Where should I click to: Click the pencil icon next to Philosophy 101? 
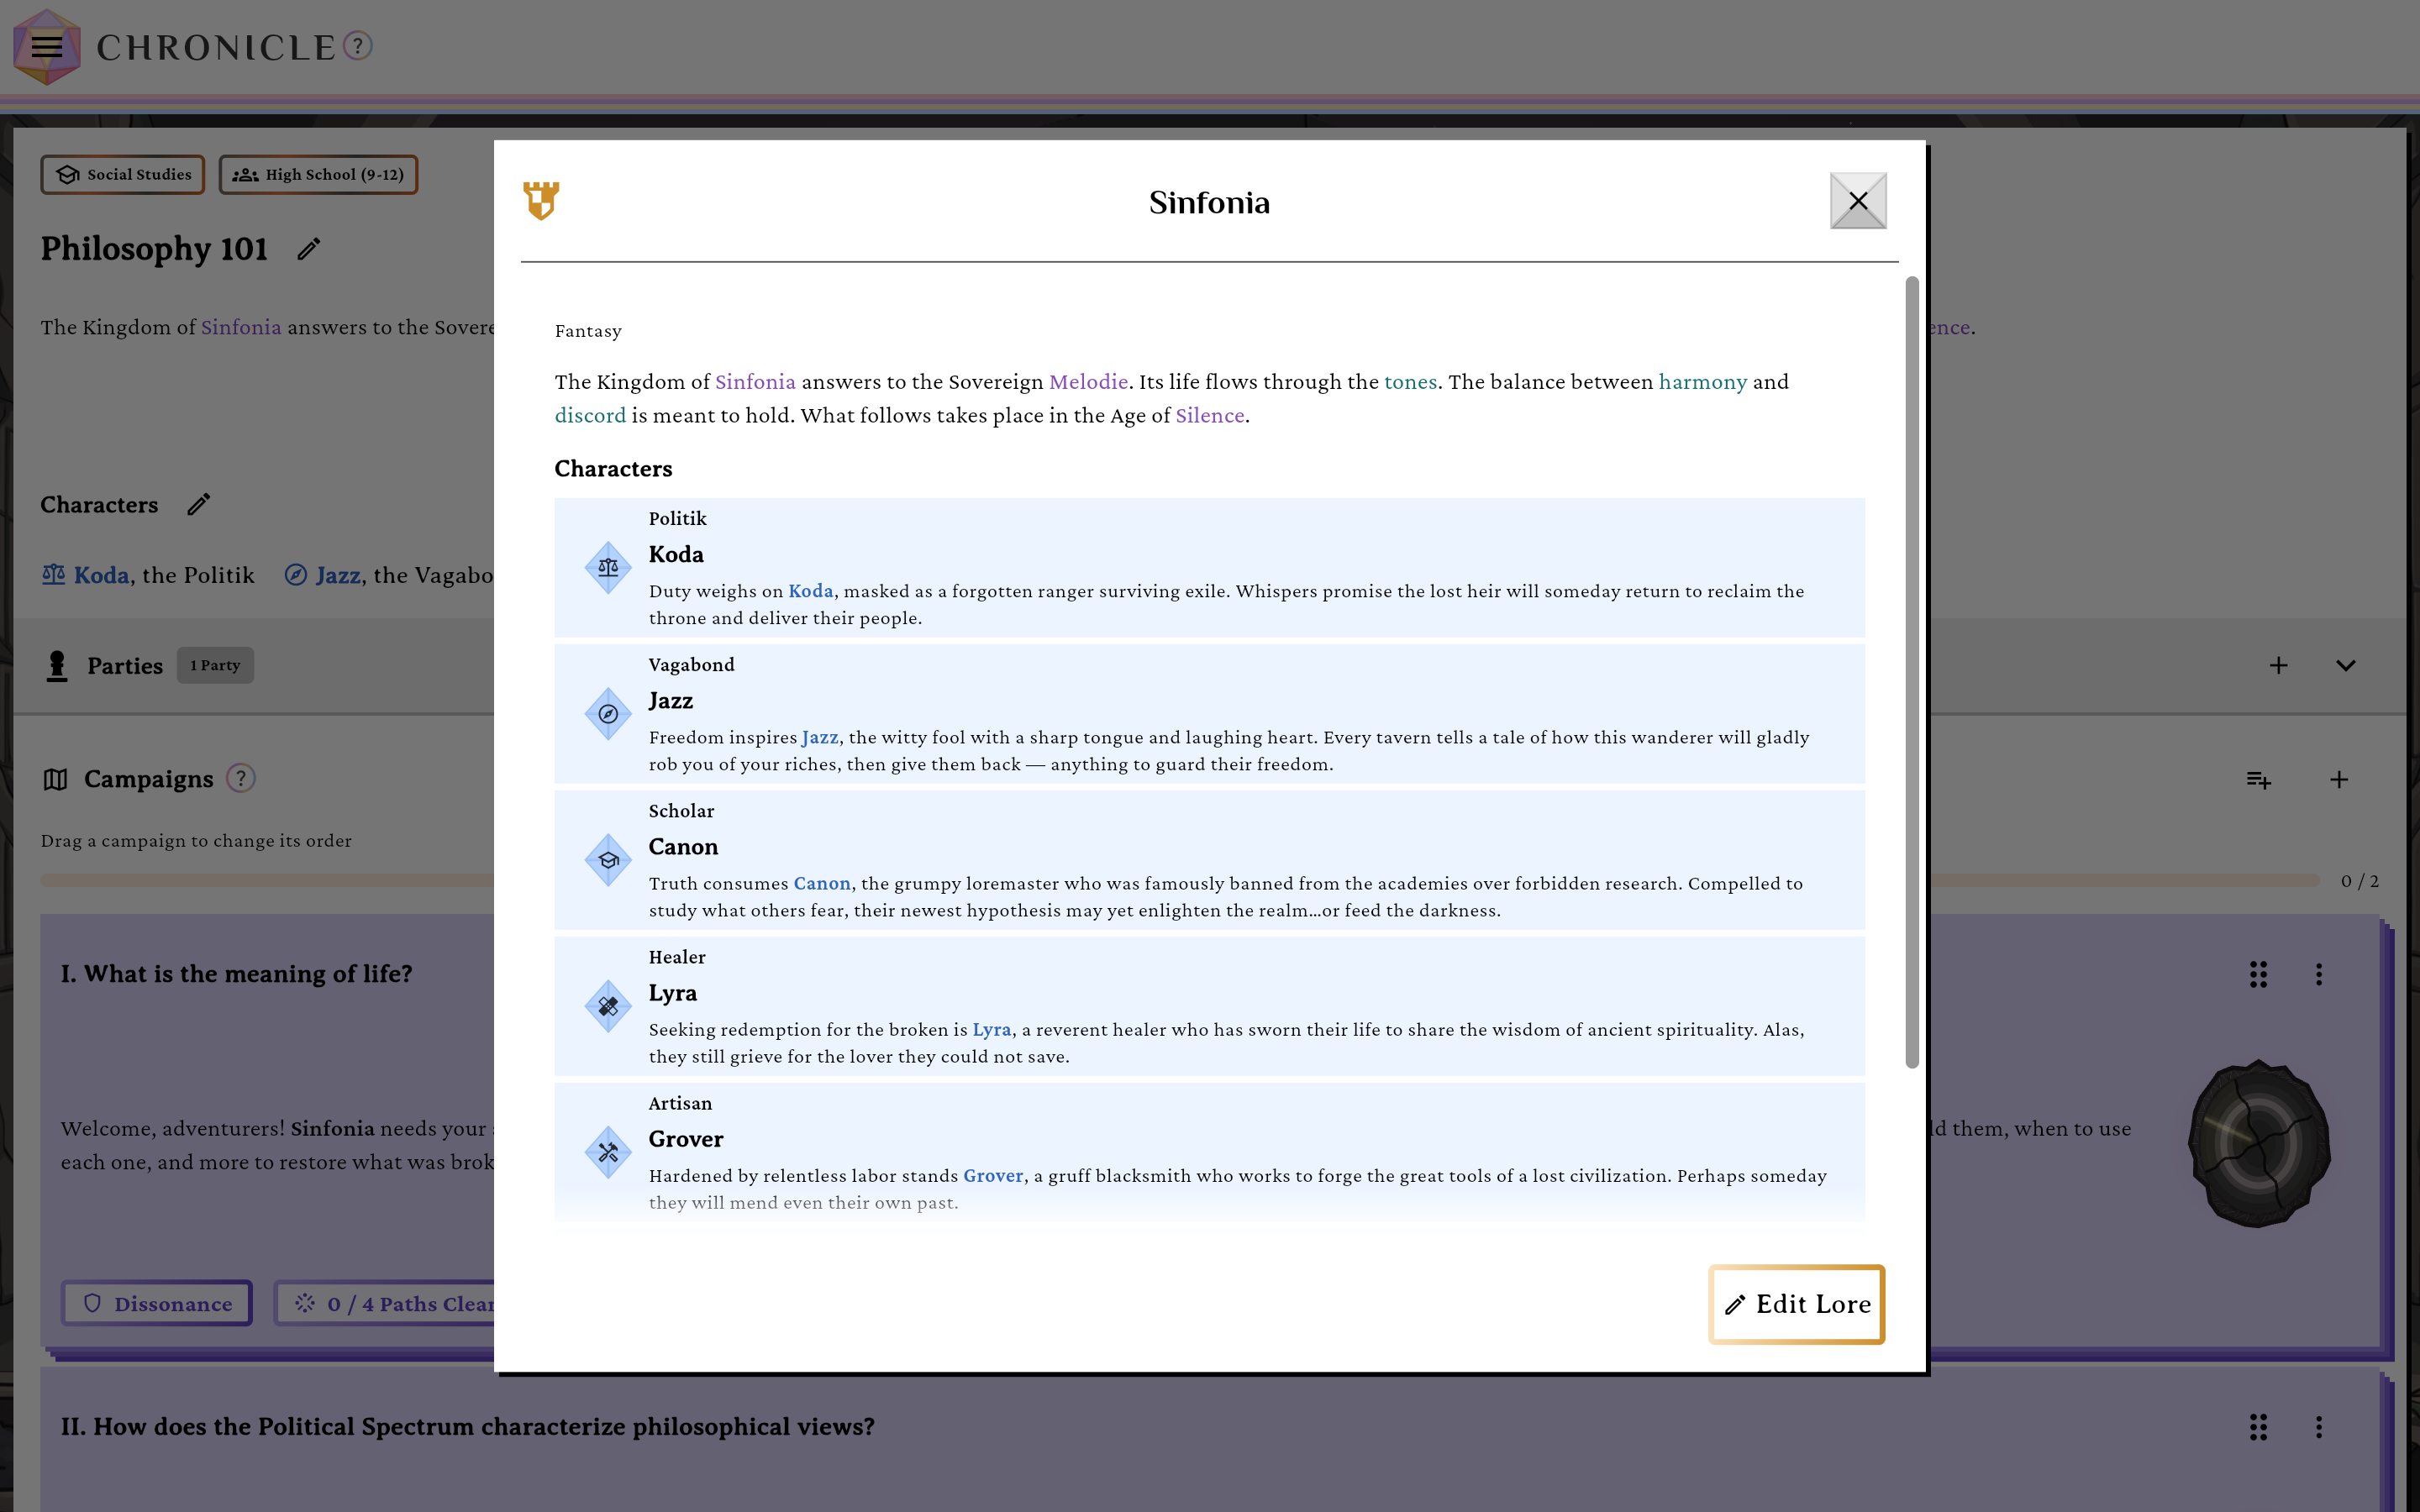tap(309, 249)
